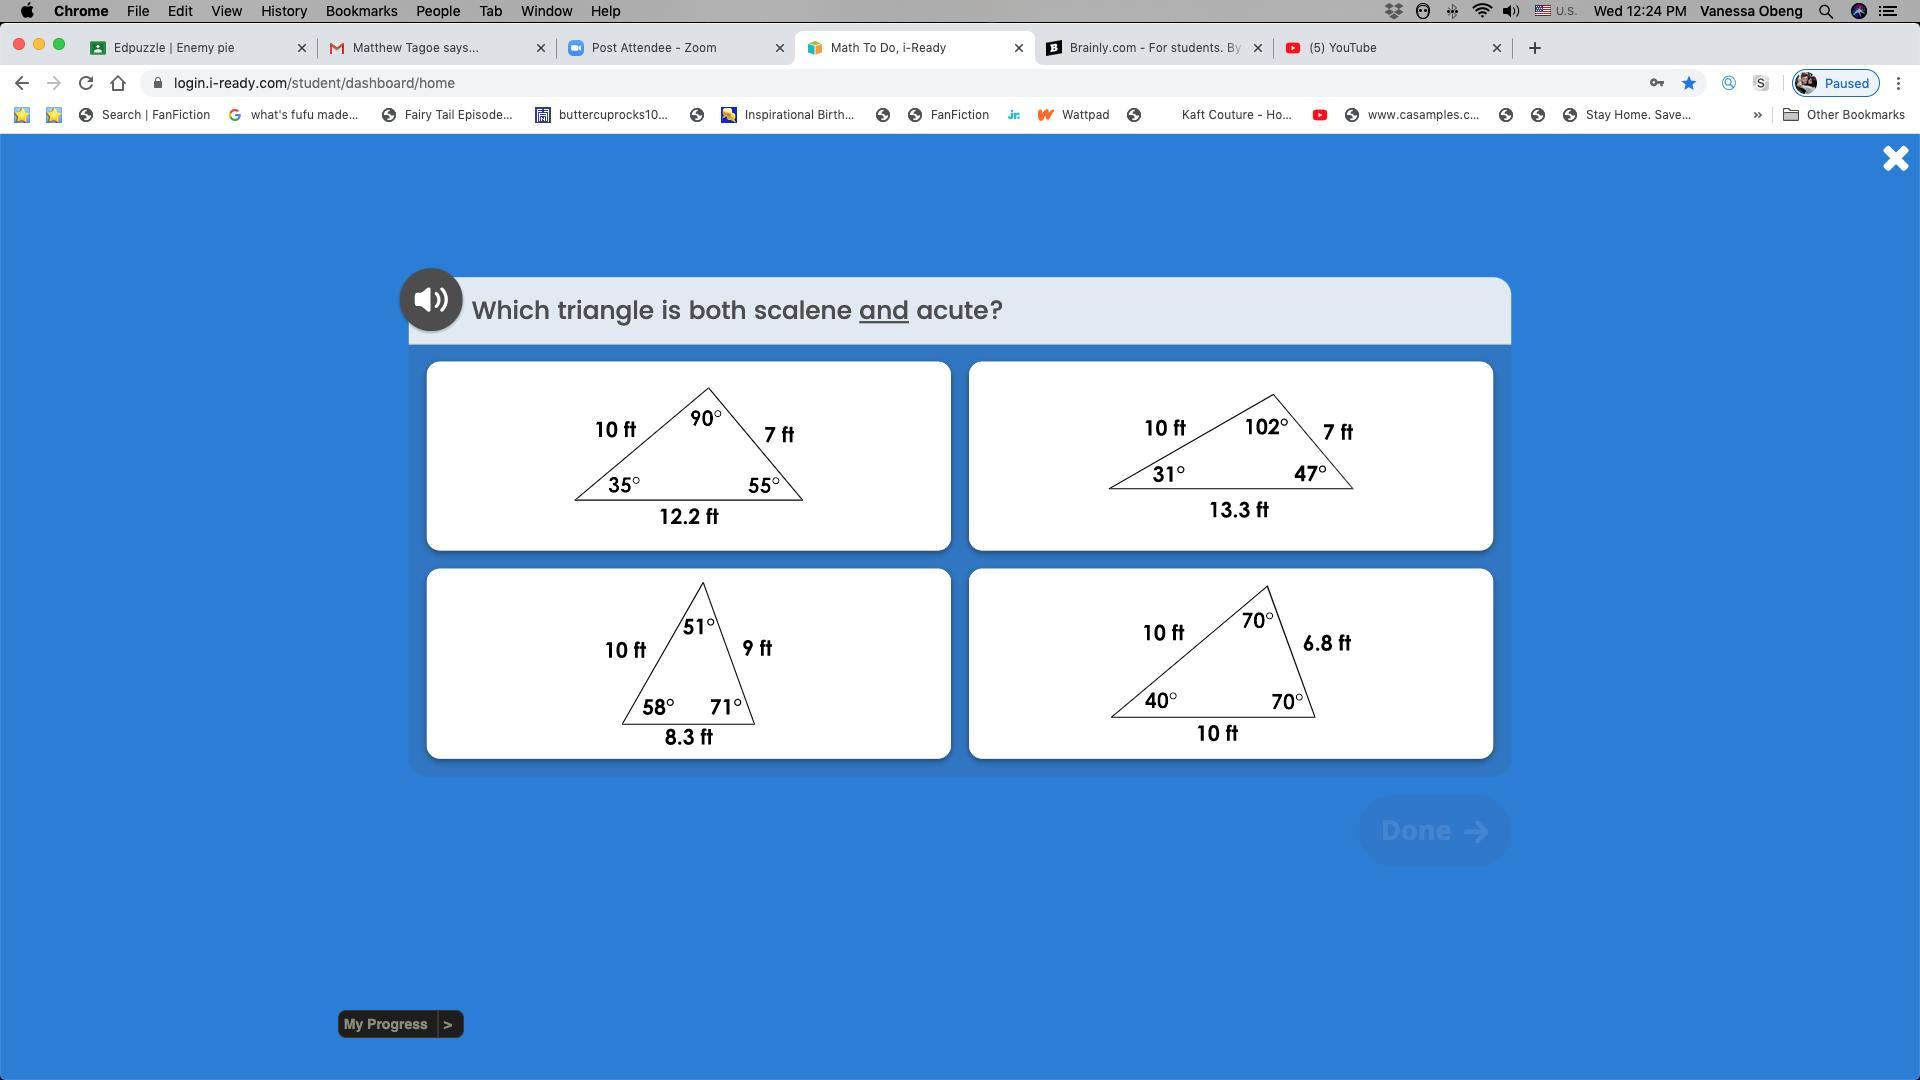Click the Done button
Viewport: 1920px width, 1080px height.
pos(1433,831)
